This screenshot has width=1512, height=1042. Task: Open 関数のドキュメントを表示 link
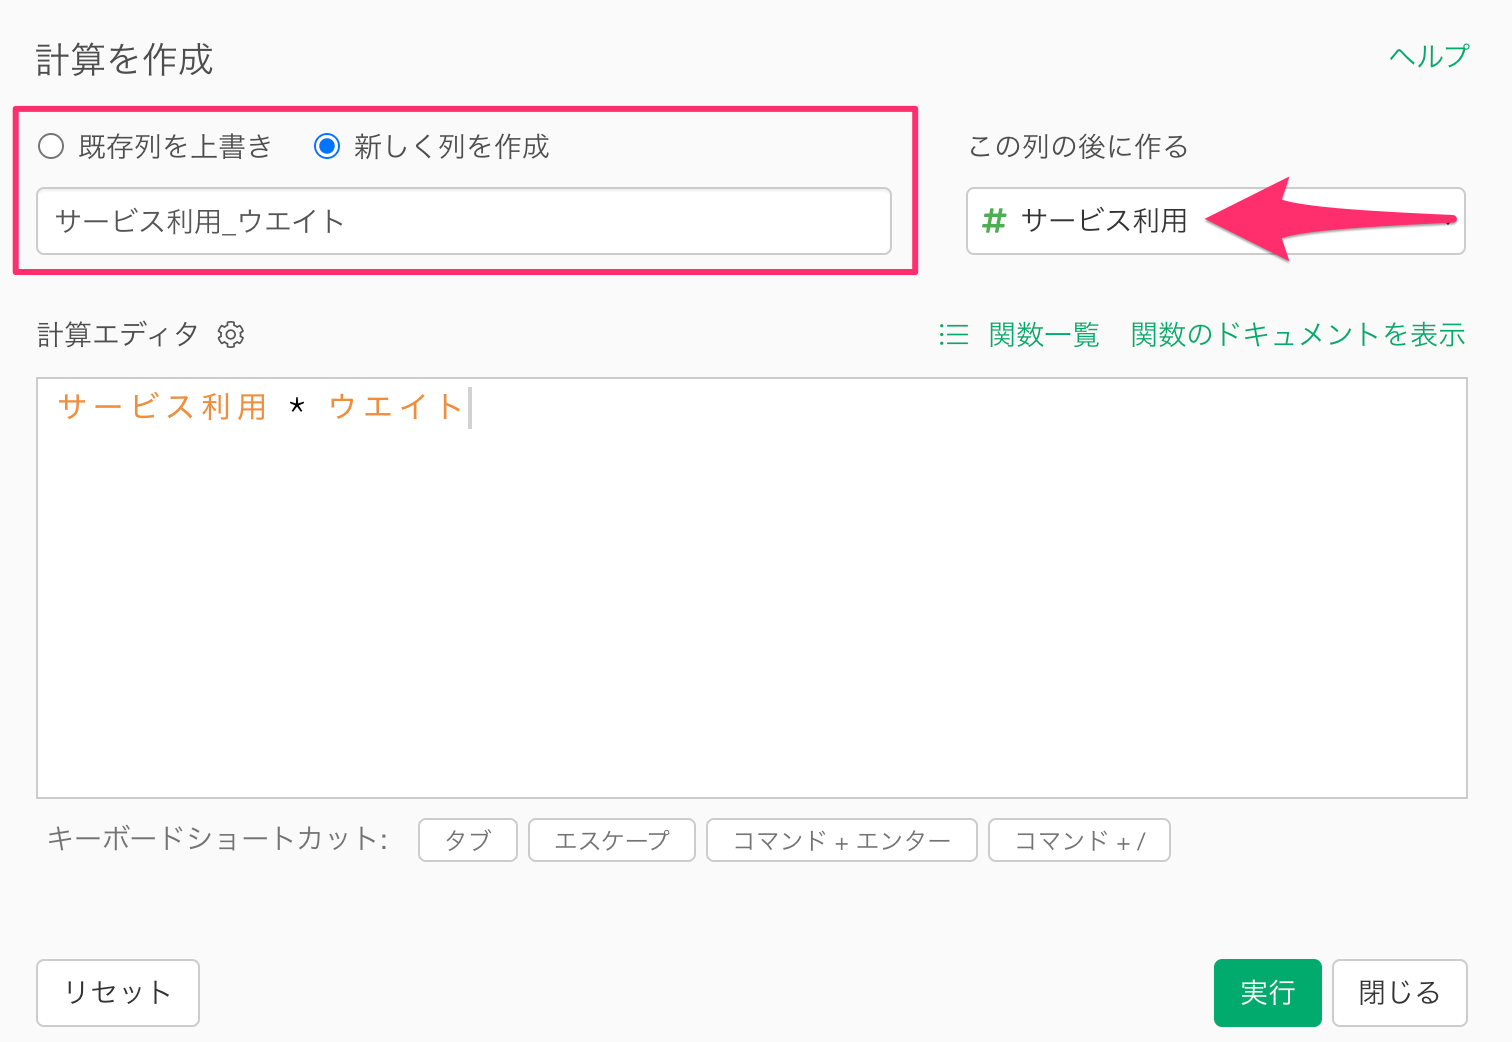[x=1298, y=334]
